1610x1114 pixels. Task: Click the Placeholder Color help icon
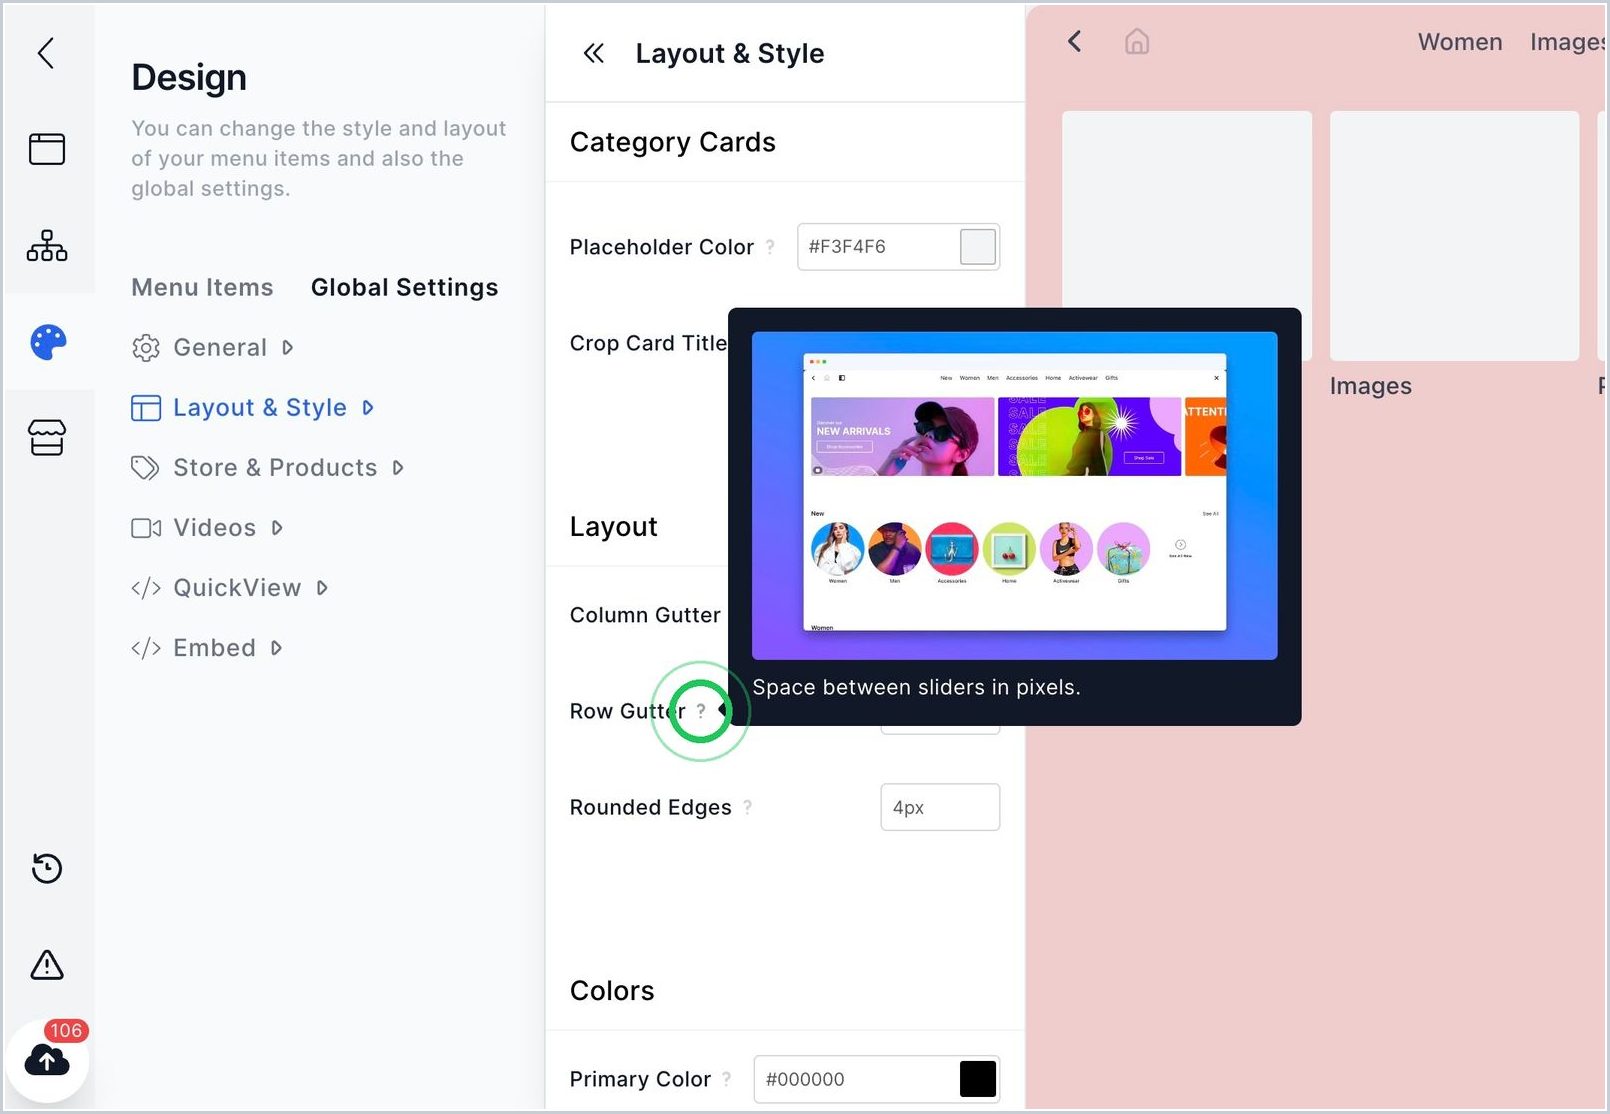[770, 247]
